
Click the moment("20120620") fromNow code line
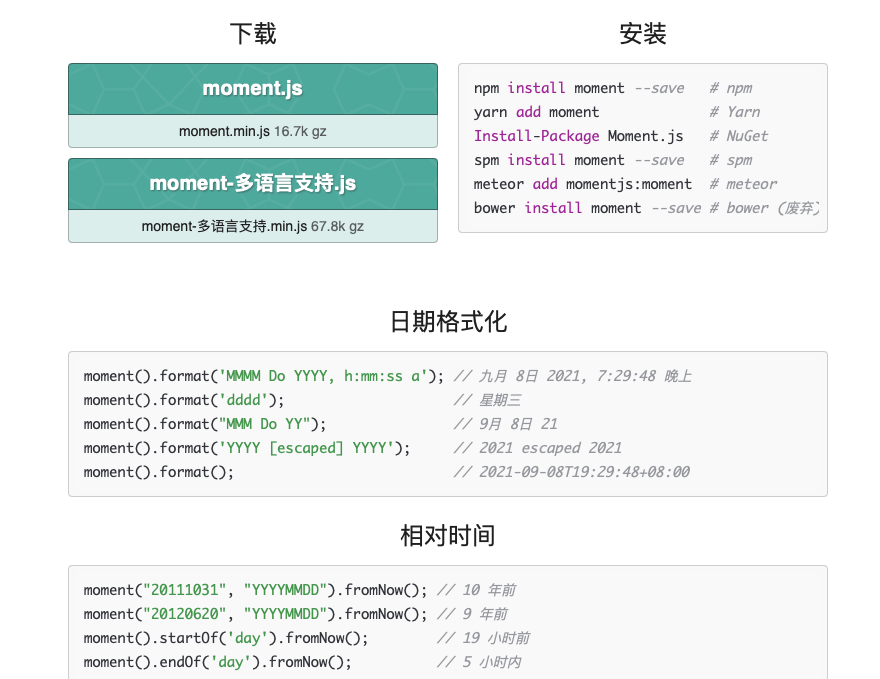pos(255,614)
